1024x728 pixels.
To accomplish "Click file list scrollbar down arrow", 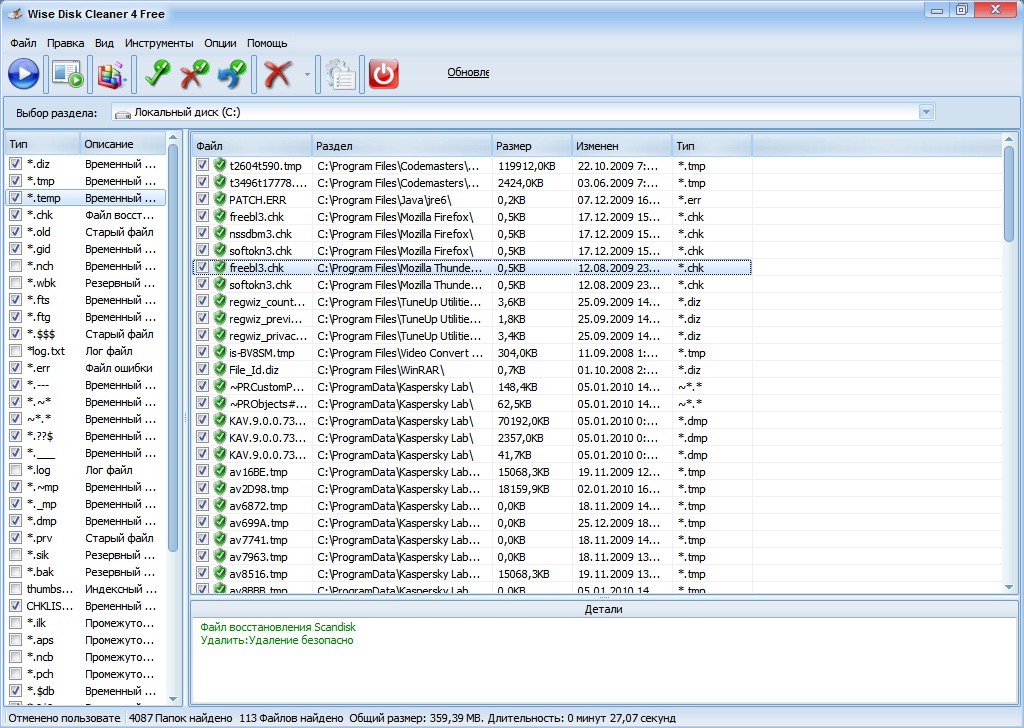I will point(1009,588).
